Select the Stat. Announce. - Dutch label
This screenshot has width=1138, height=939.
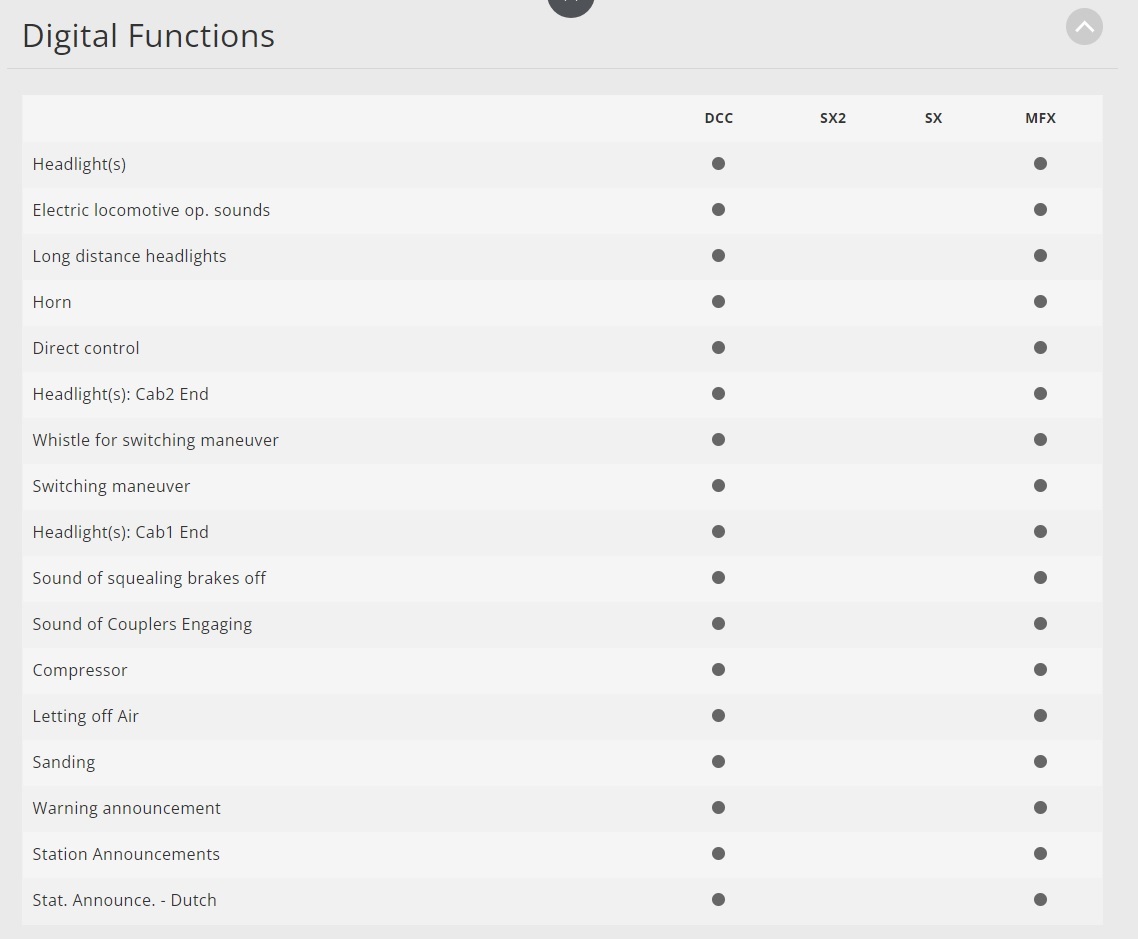pyautogui.click(x=124, y=900)
